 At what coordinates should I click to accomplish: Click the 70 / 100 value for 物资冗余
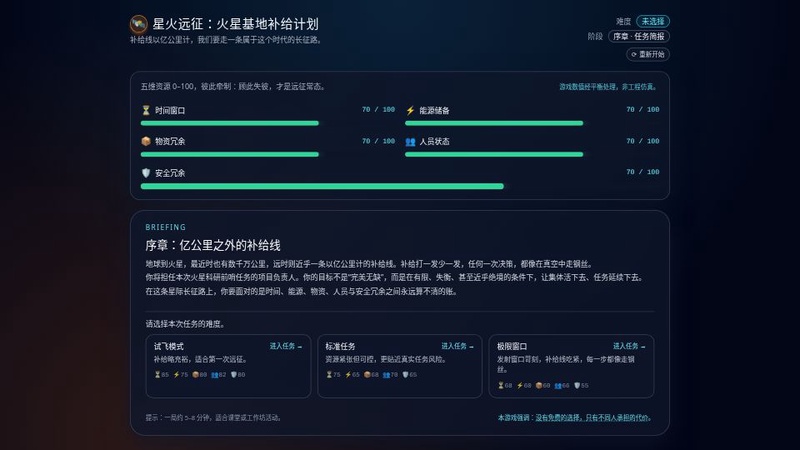coord(378,141)
